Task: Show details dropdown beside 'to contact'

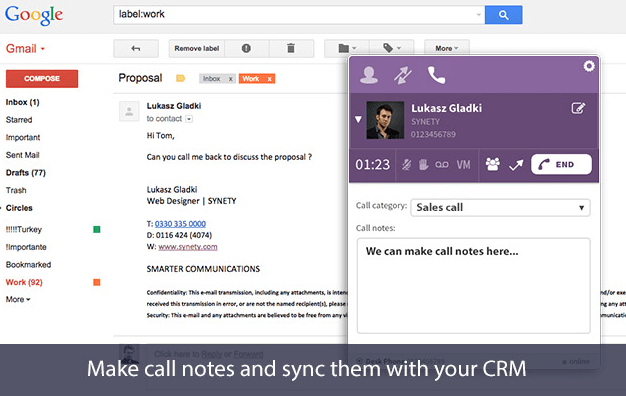Action: pos(189,119)
